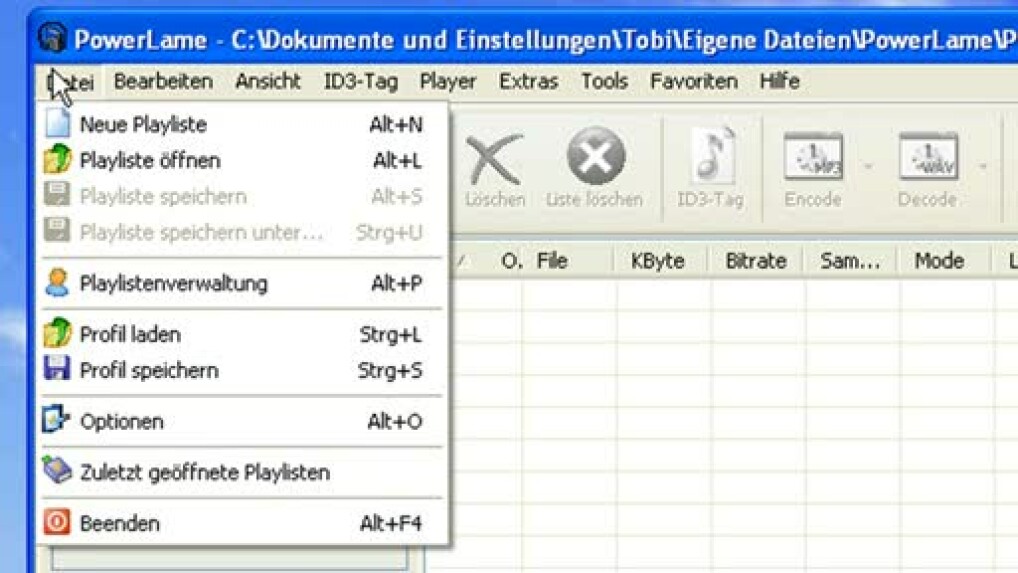Expand the Encode dropdown arrow
The image size is (1018, 573).
(x=868, y=166)
